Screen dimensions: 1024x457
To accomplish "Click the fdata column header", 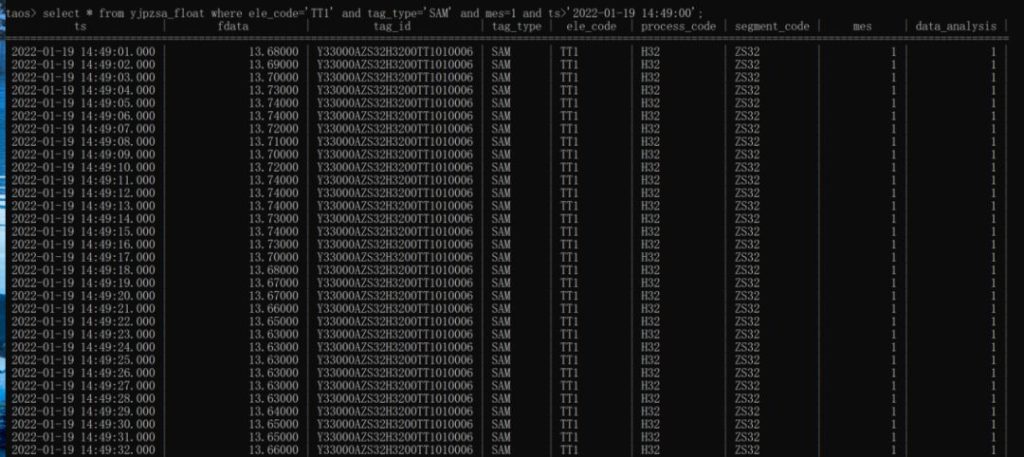I will (233, 27).
